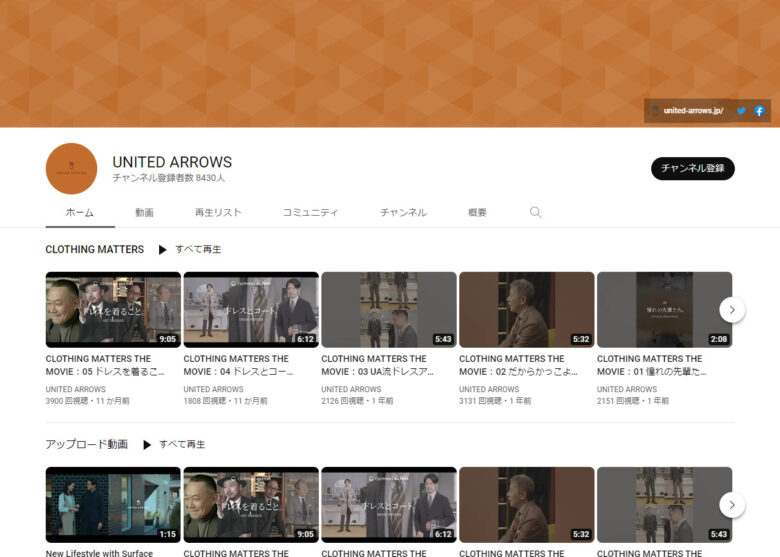Click the 2151 回視聴・1 年前 metadata
This screenshot has height=557, width=780.
633,401
